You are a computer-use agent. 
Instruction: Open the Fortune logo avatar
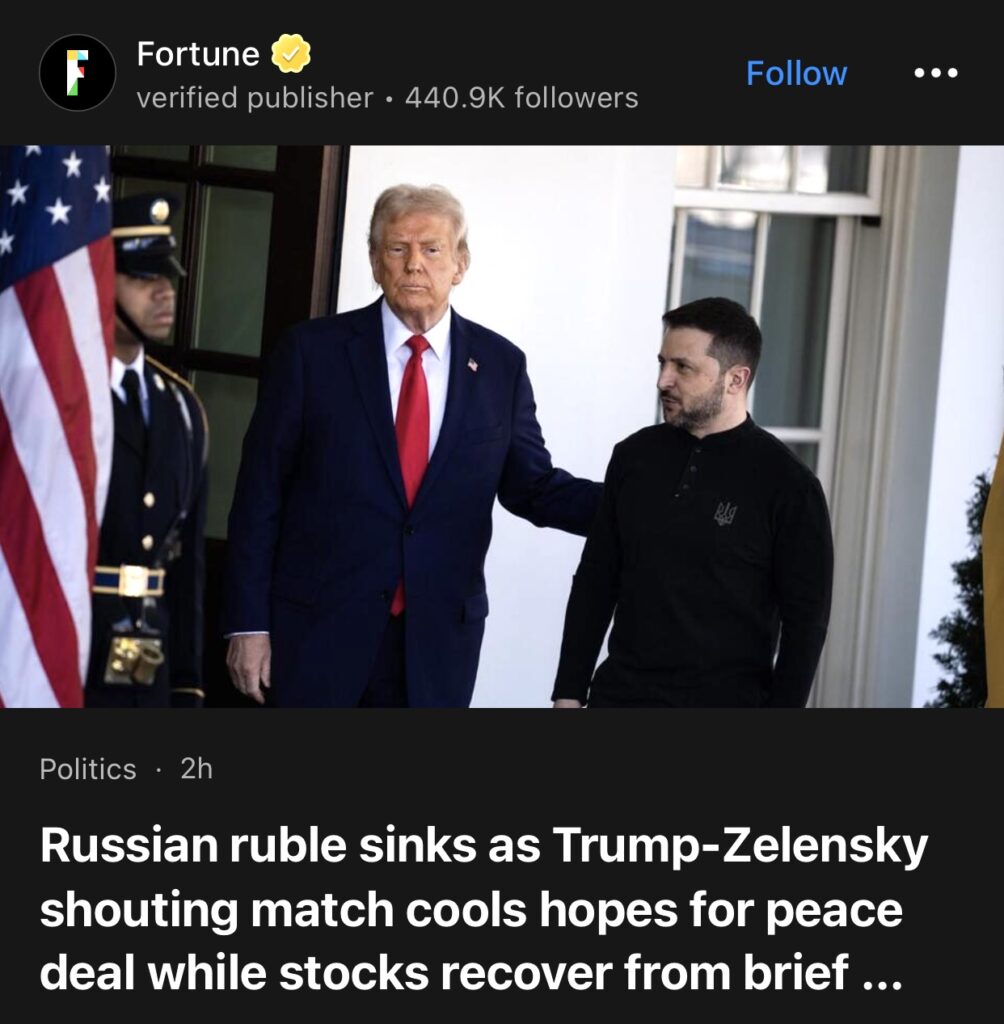77,72
